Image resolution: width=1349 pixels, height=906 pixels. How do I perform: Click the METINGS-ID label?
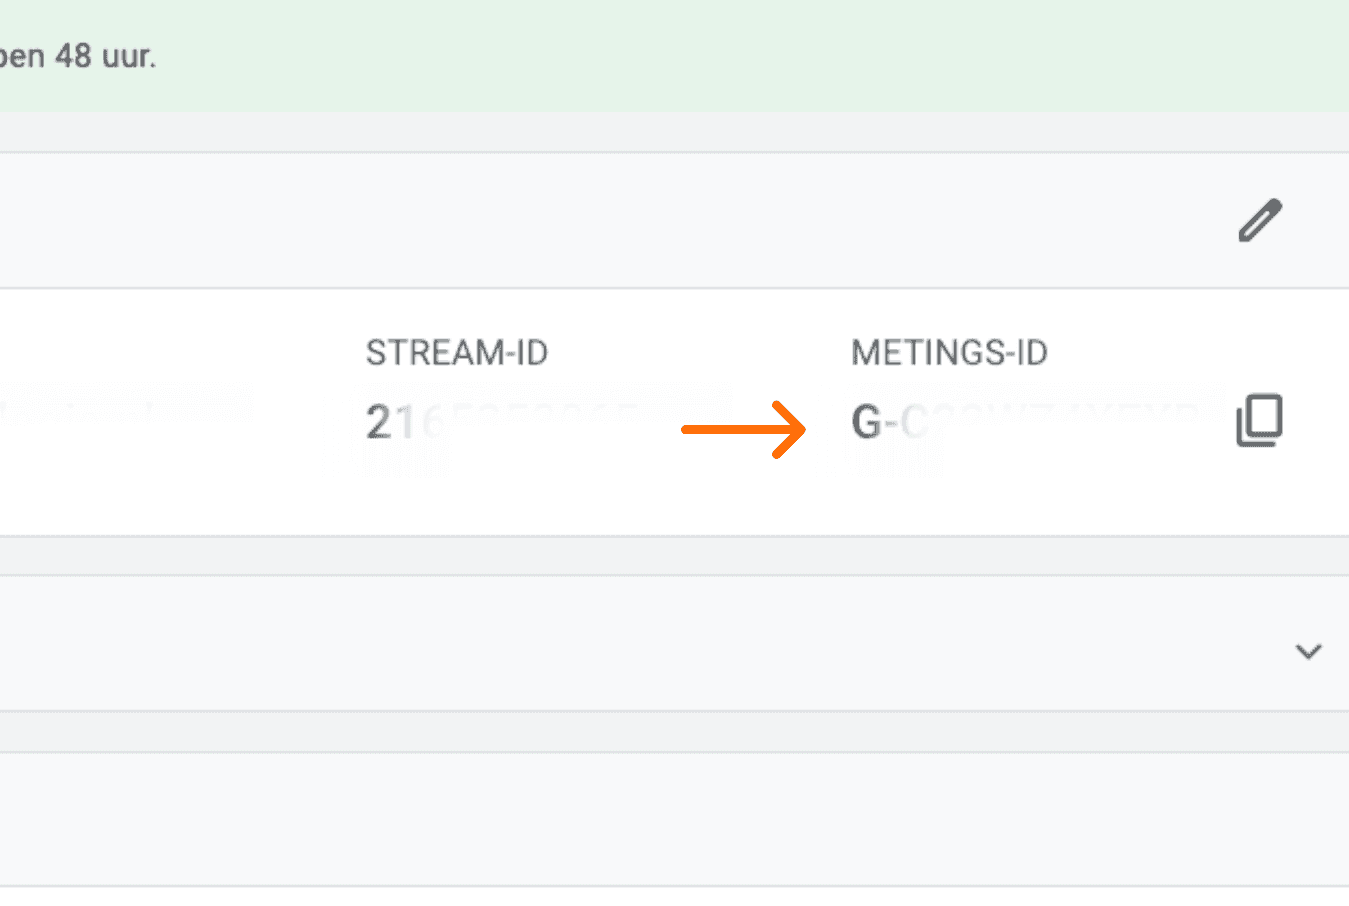coord(948,353)
